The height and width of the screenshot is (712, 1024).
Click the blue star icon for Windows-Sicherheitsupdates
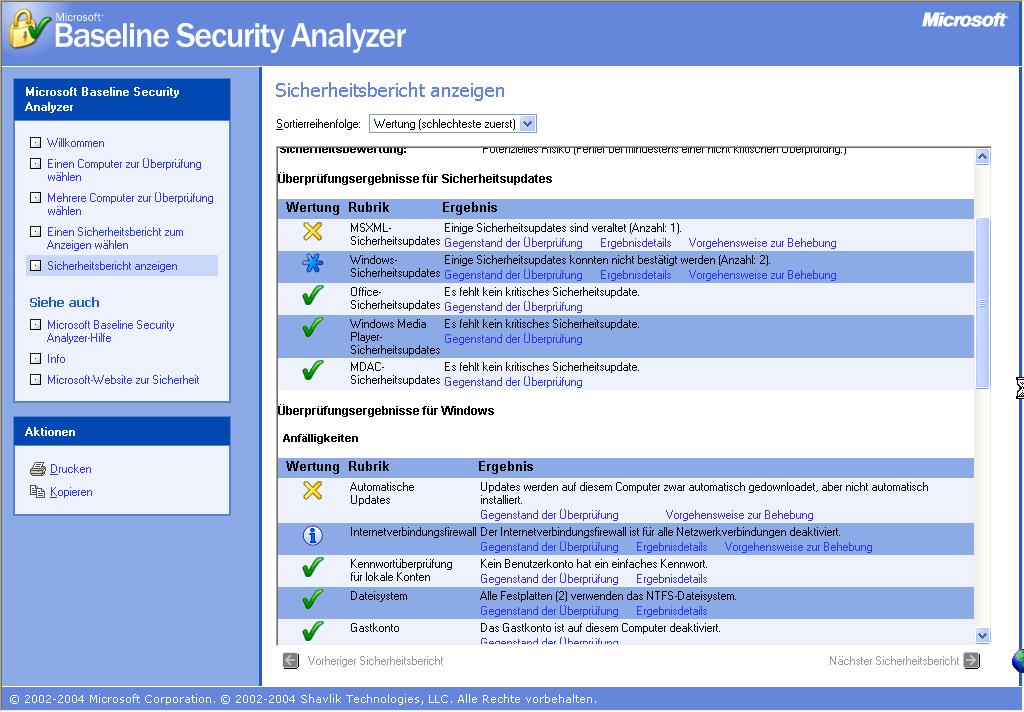313,263
